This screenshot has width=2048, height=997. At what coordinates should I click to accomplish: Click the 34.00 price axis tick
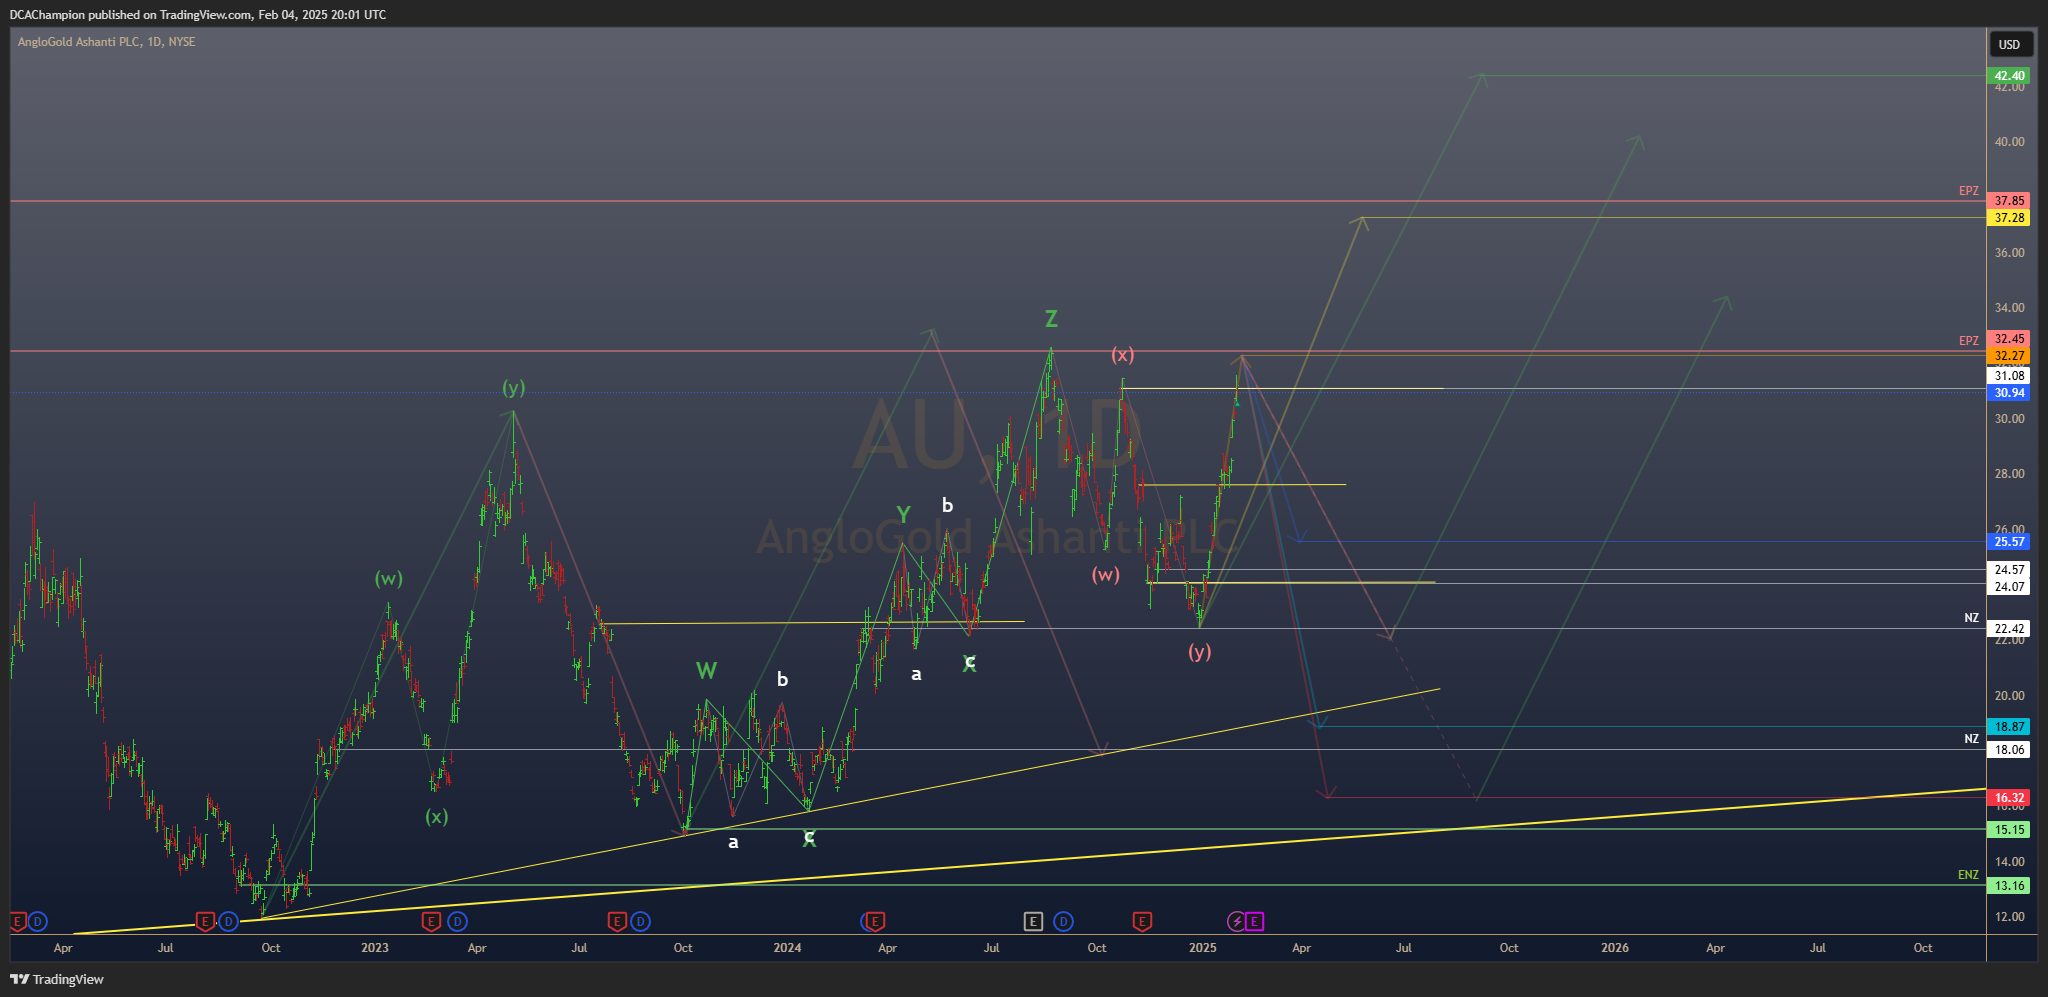tap(2009, 308)
